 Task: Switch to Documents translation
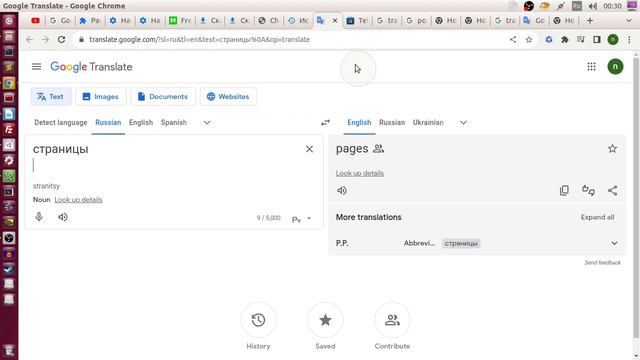click(x=163, y=97)
